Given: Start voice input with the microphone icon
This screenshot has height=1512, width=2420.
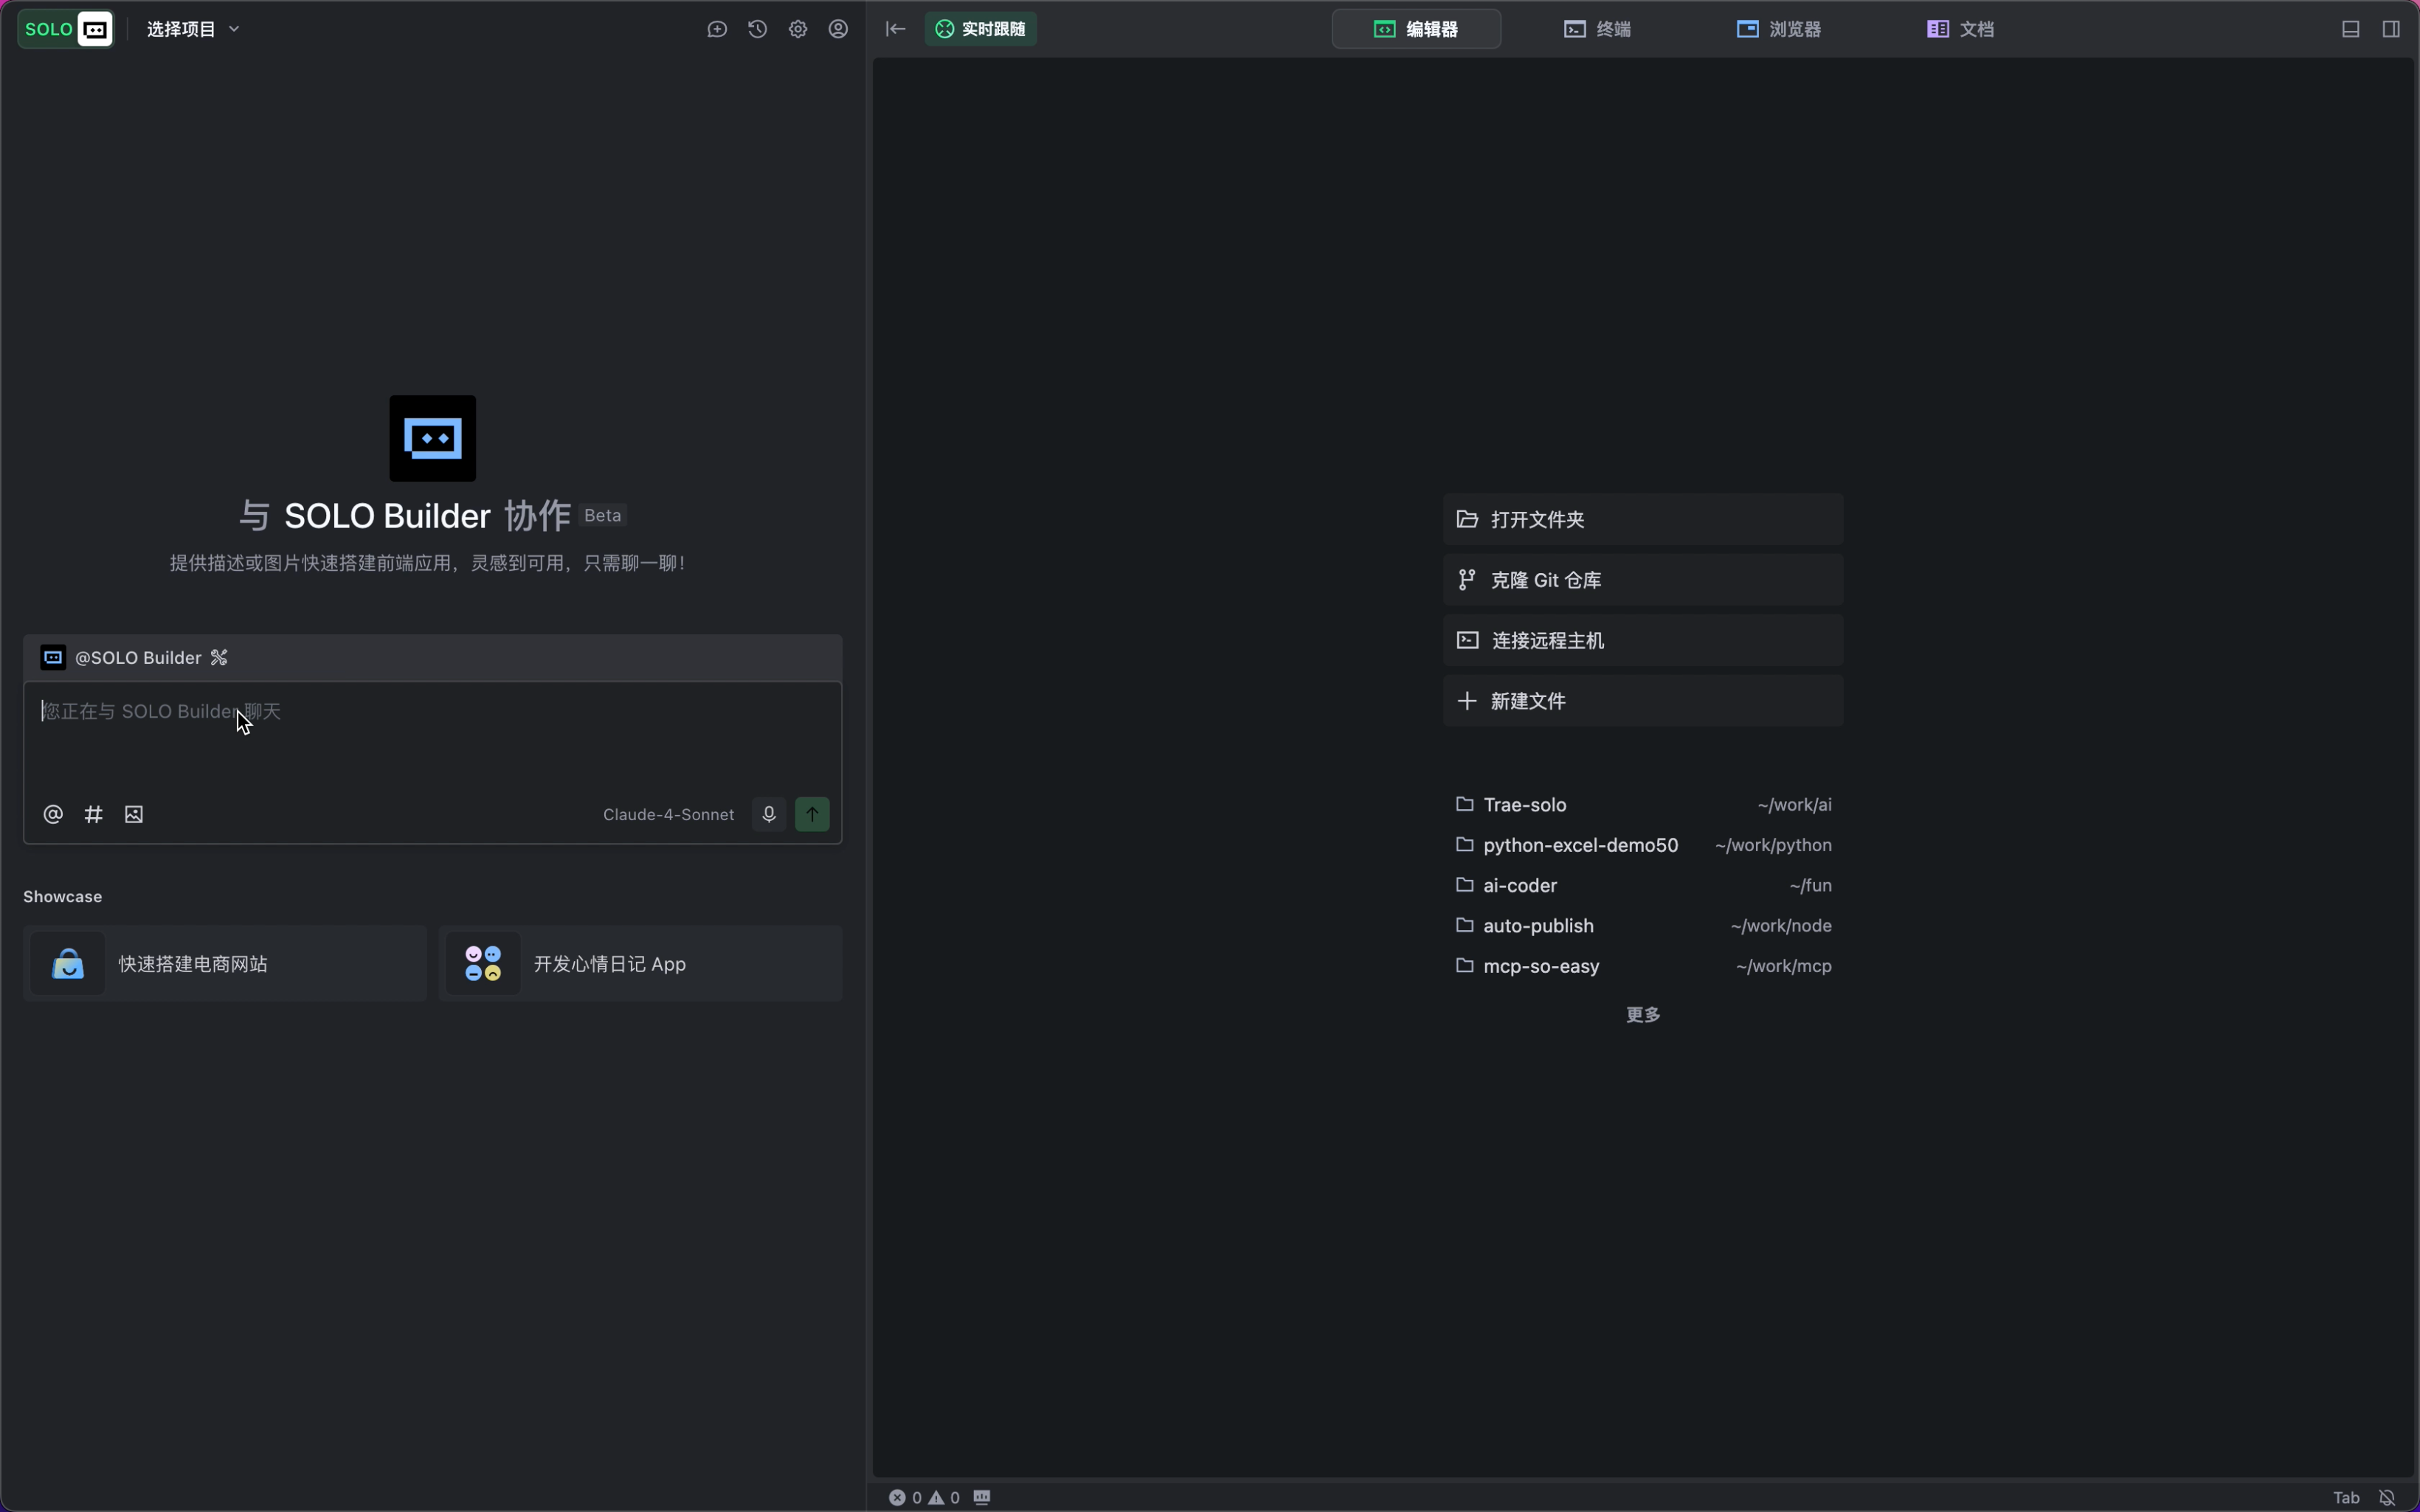Looking at the screenshot, I should [x=769, y=814].
